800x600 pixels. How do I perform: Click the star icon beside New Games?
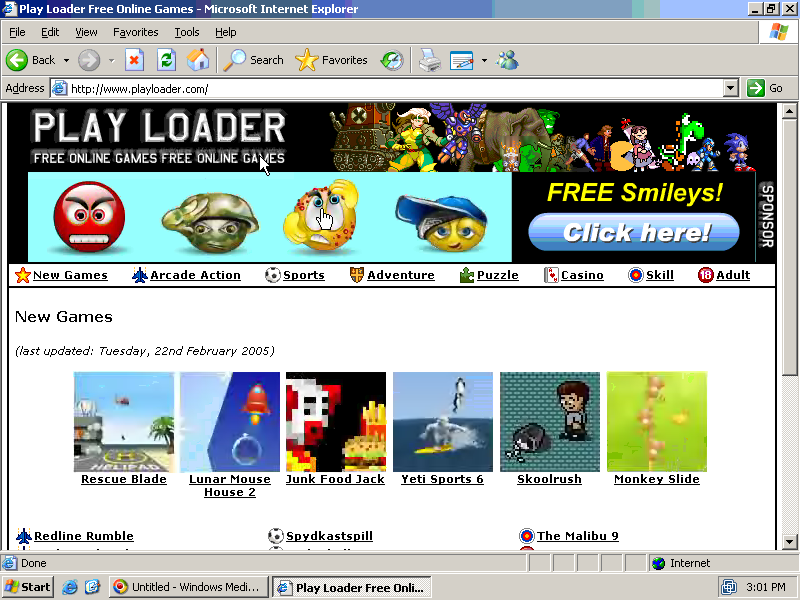point(23,275)
